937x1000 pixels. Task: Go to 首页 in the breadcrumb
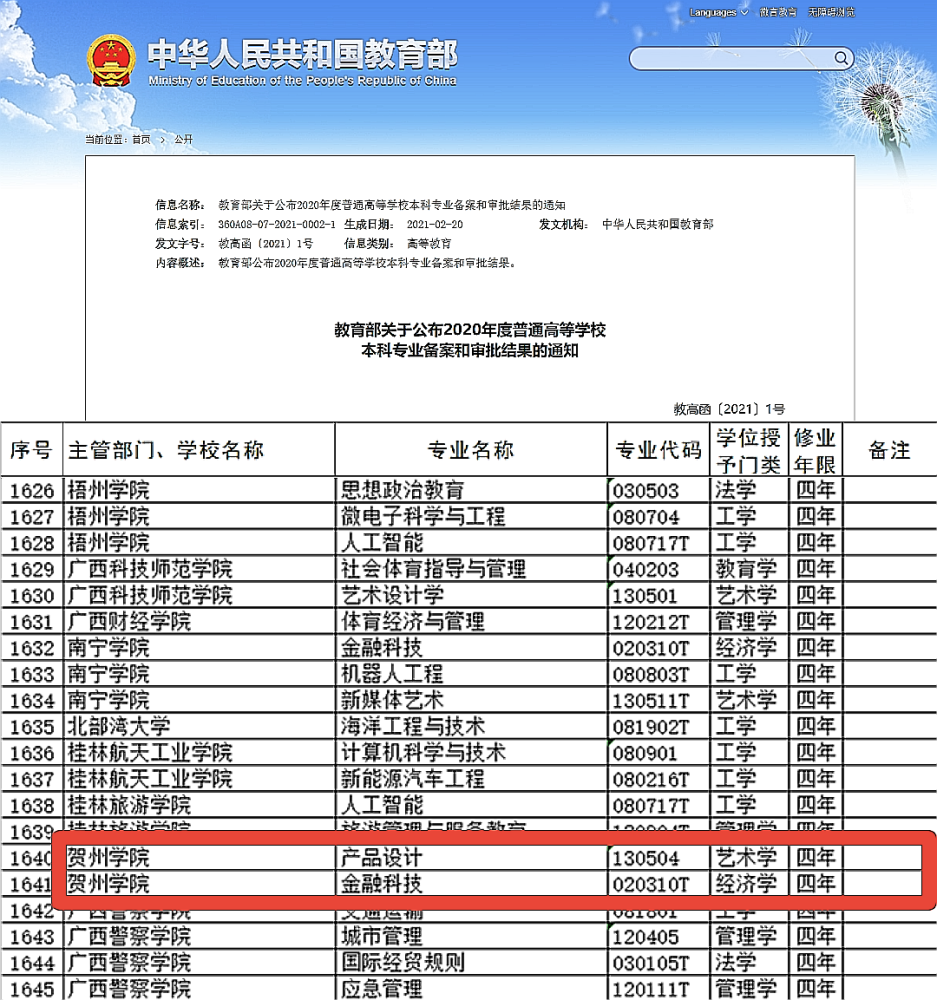pos(141,139)
